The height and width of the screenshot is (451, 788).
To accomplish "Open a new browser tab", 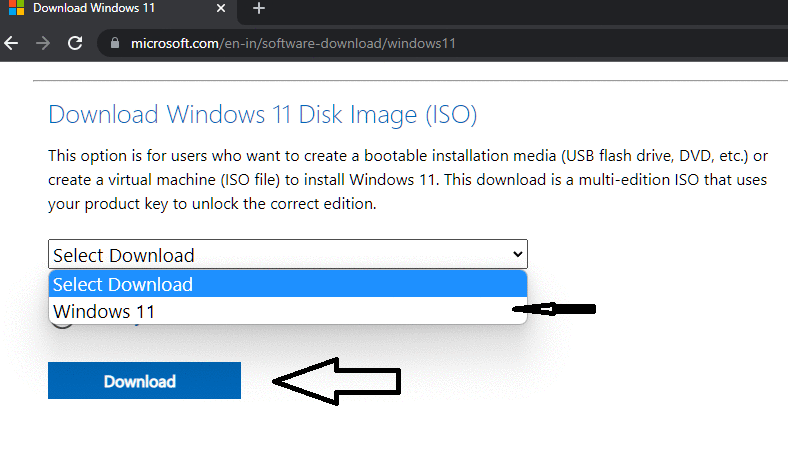I will (x=258, y=8).
